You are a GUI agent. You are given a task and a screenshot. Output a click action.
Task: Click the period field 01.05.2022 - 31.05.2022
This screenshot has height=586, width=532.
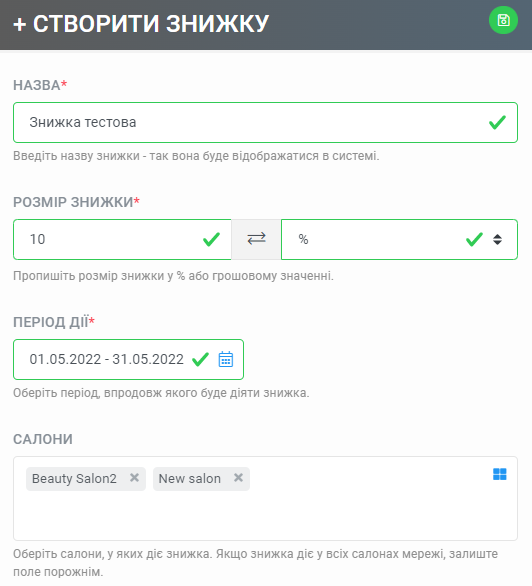[128, 359]
